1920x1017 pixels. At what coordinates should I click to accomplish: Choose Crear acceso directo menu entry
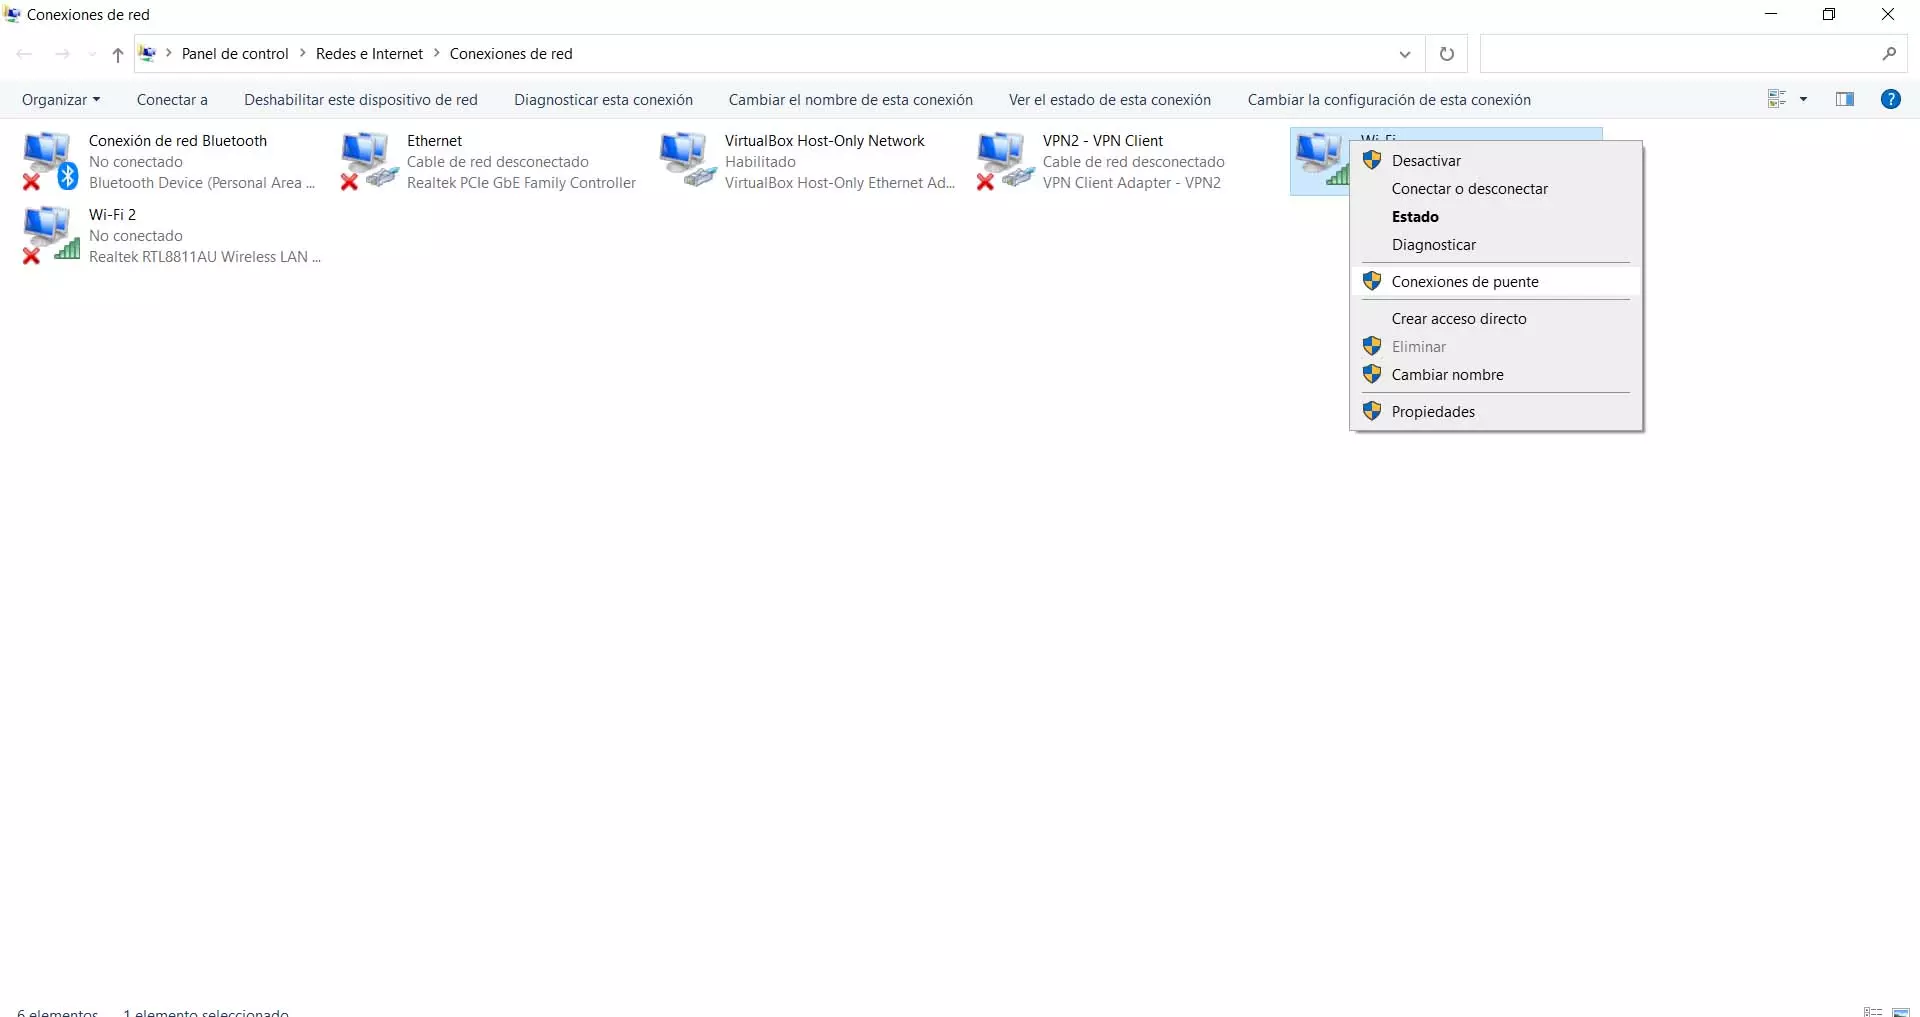(1496, 319)
